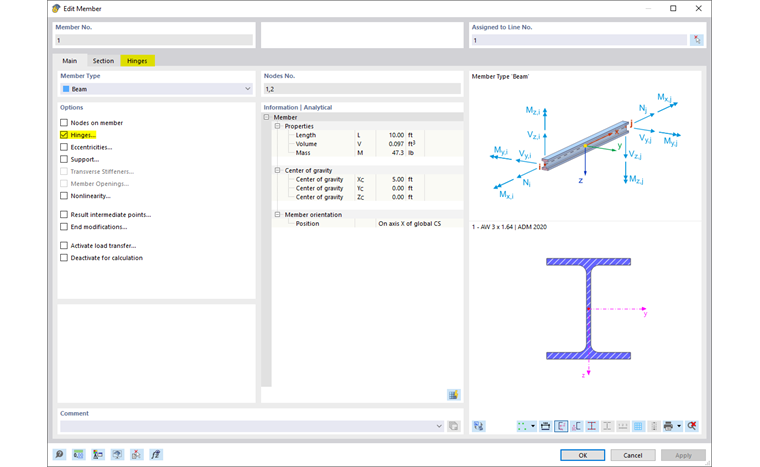
Task: Click the Cancel button
Action: [x=633, y=455]
